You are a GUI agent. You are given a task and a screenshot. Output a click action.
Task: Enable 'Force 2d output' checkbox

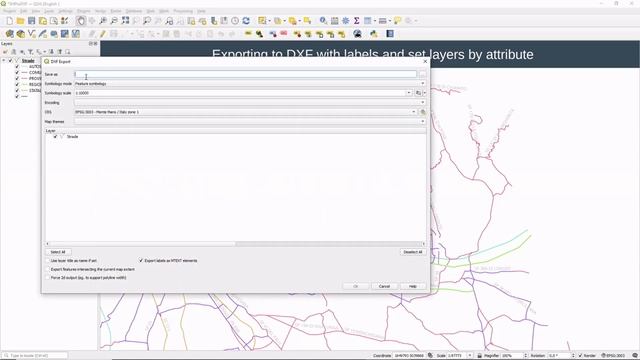pos(48,278)
